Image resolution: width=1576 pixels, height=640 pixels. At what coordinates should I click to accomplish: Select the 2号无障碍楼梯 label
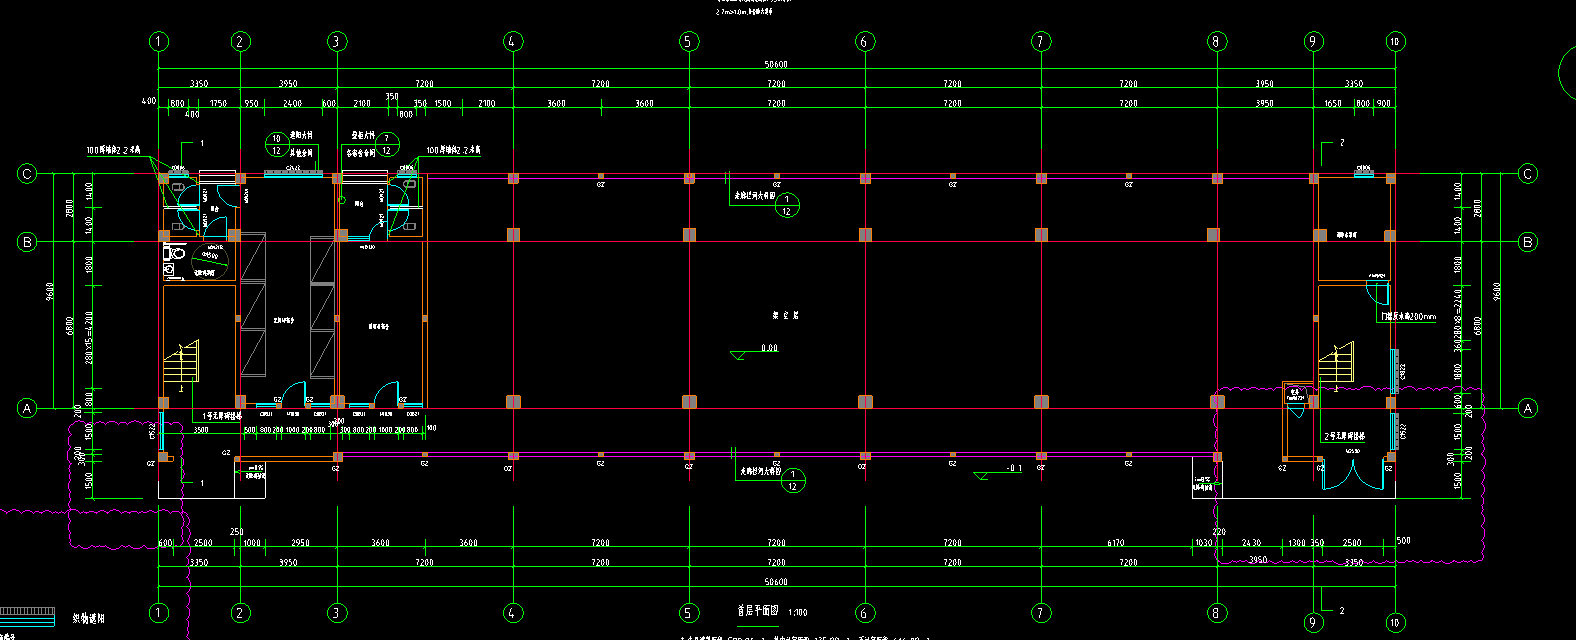pyautogui.click(x=1344, y=436)
